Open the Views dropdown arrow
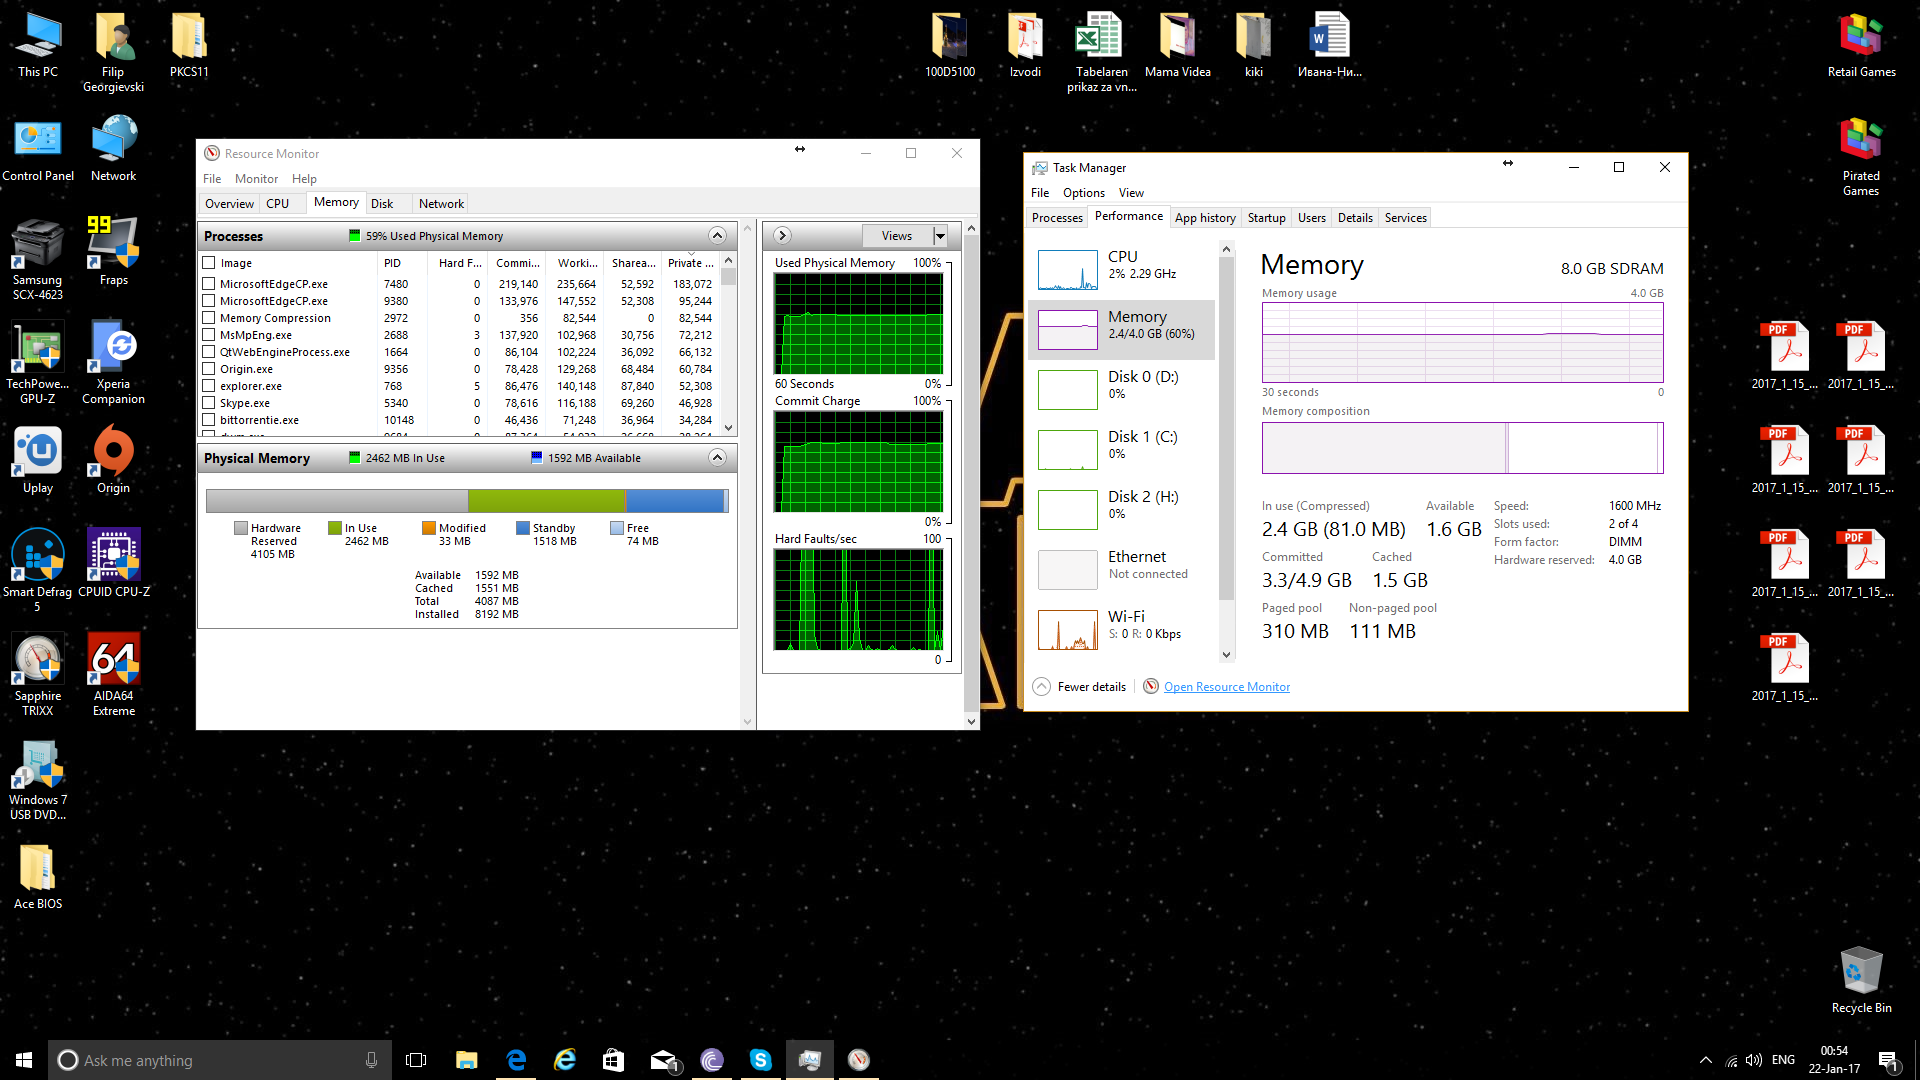This screenshot has height=1080, width=1920. [x=940, y=236]
